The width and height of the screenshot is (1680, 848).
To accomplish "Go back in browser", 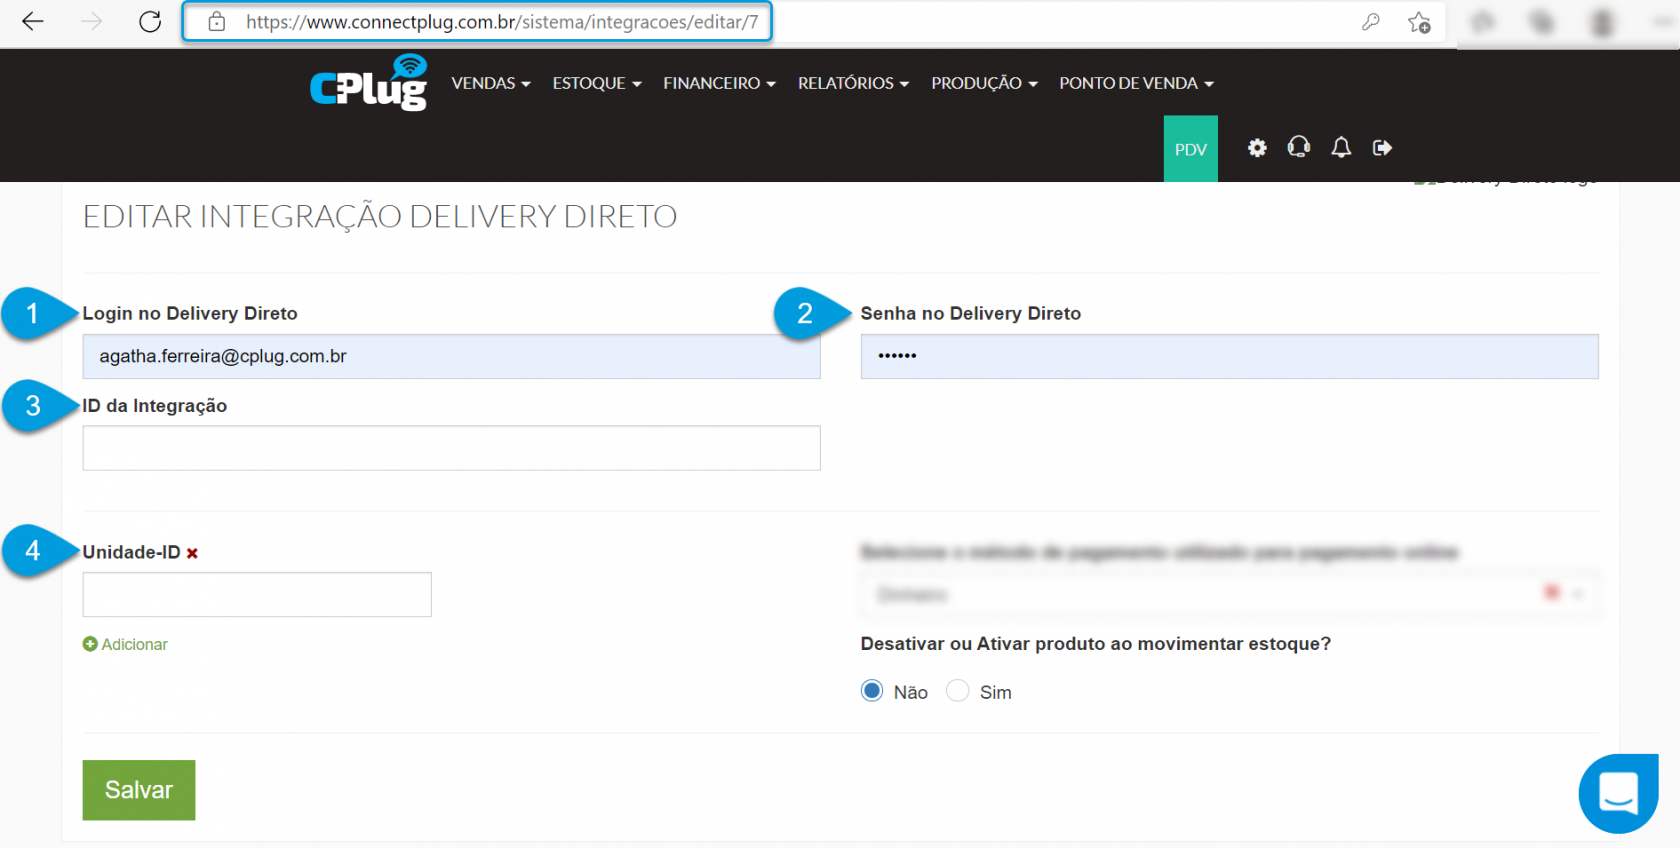I will [33, 22].
